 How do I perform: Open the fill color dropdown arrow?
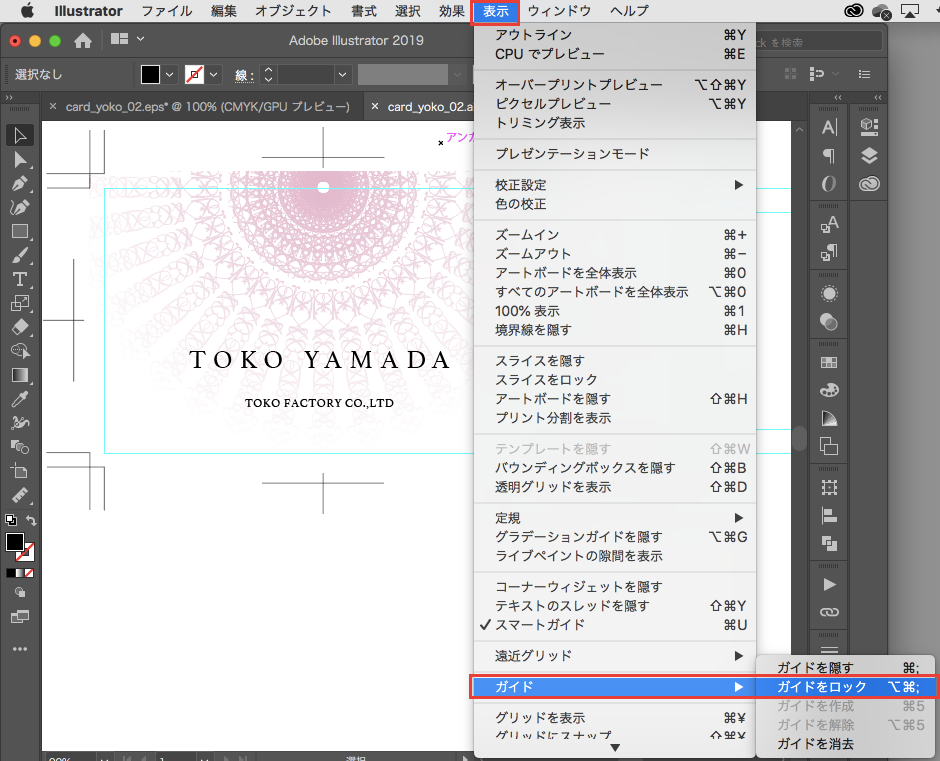pos(169,75)
